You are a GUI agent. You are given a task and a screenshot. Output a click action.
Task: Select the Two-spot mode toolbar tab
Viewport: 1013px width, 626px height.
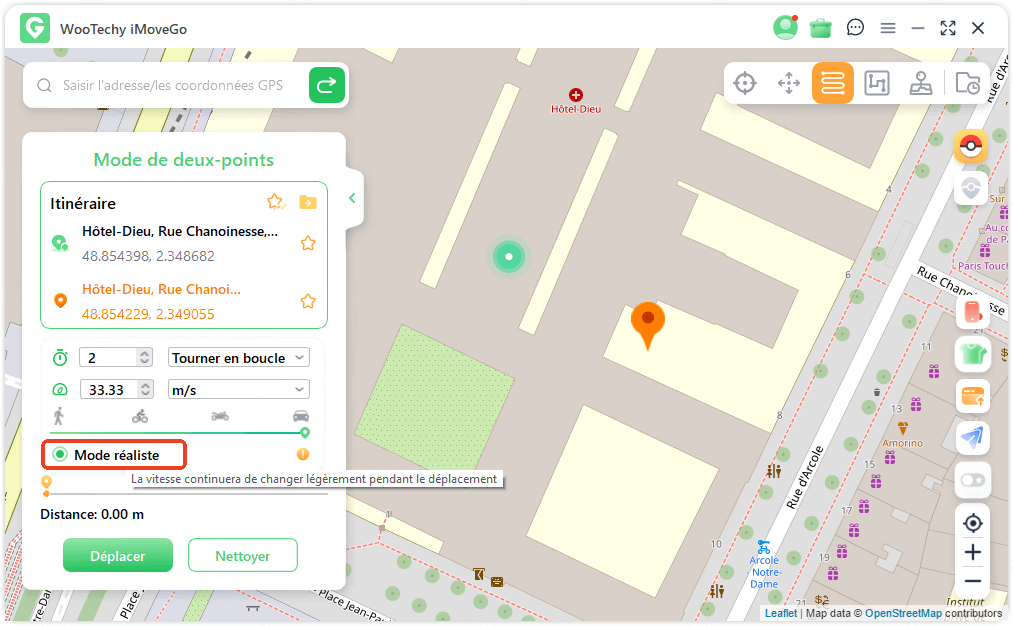pos(832,83)
